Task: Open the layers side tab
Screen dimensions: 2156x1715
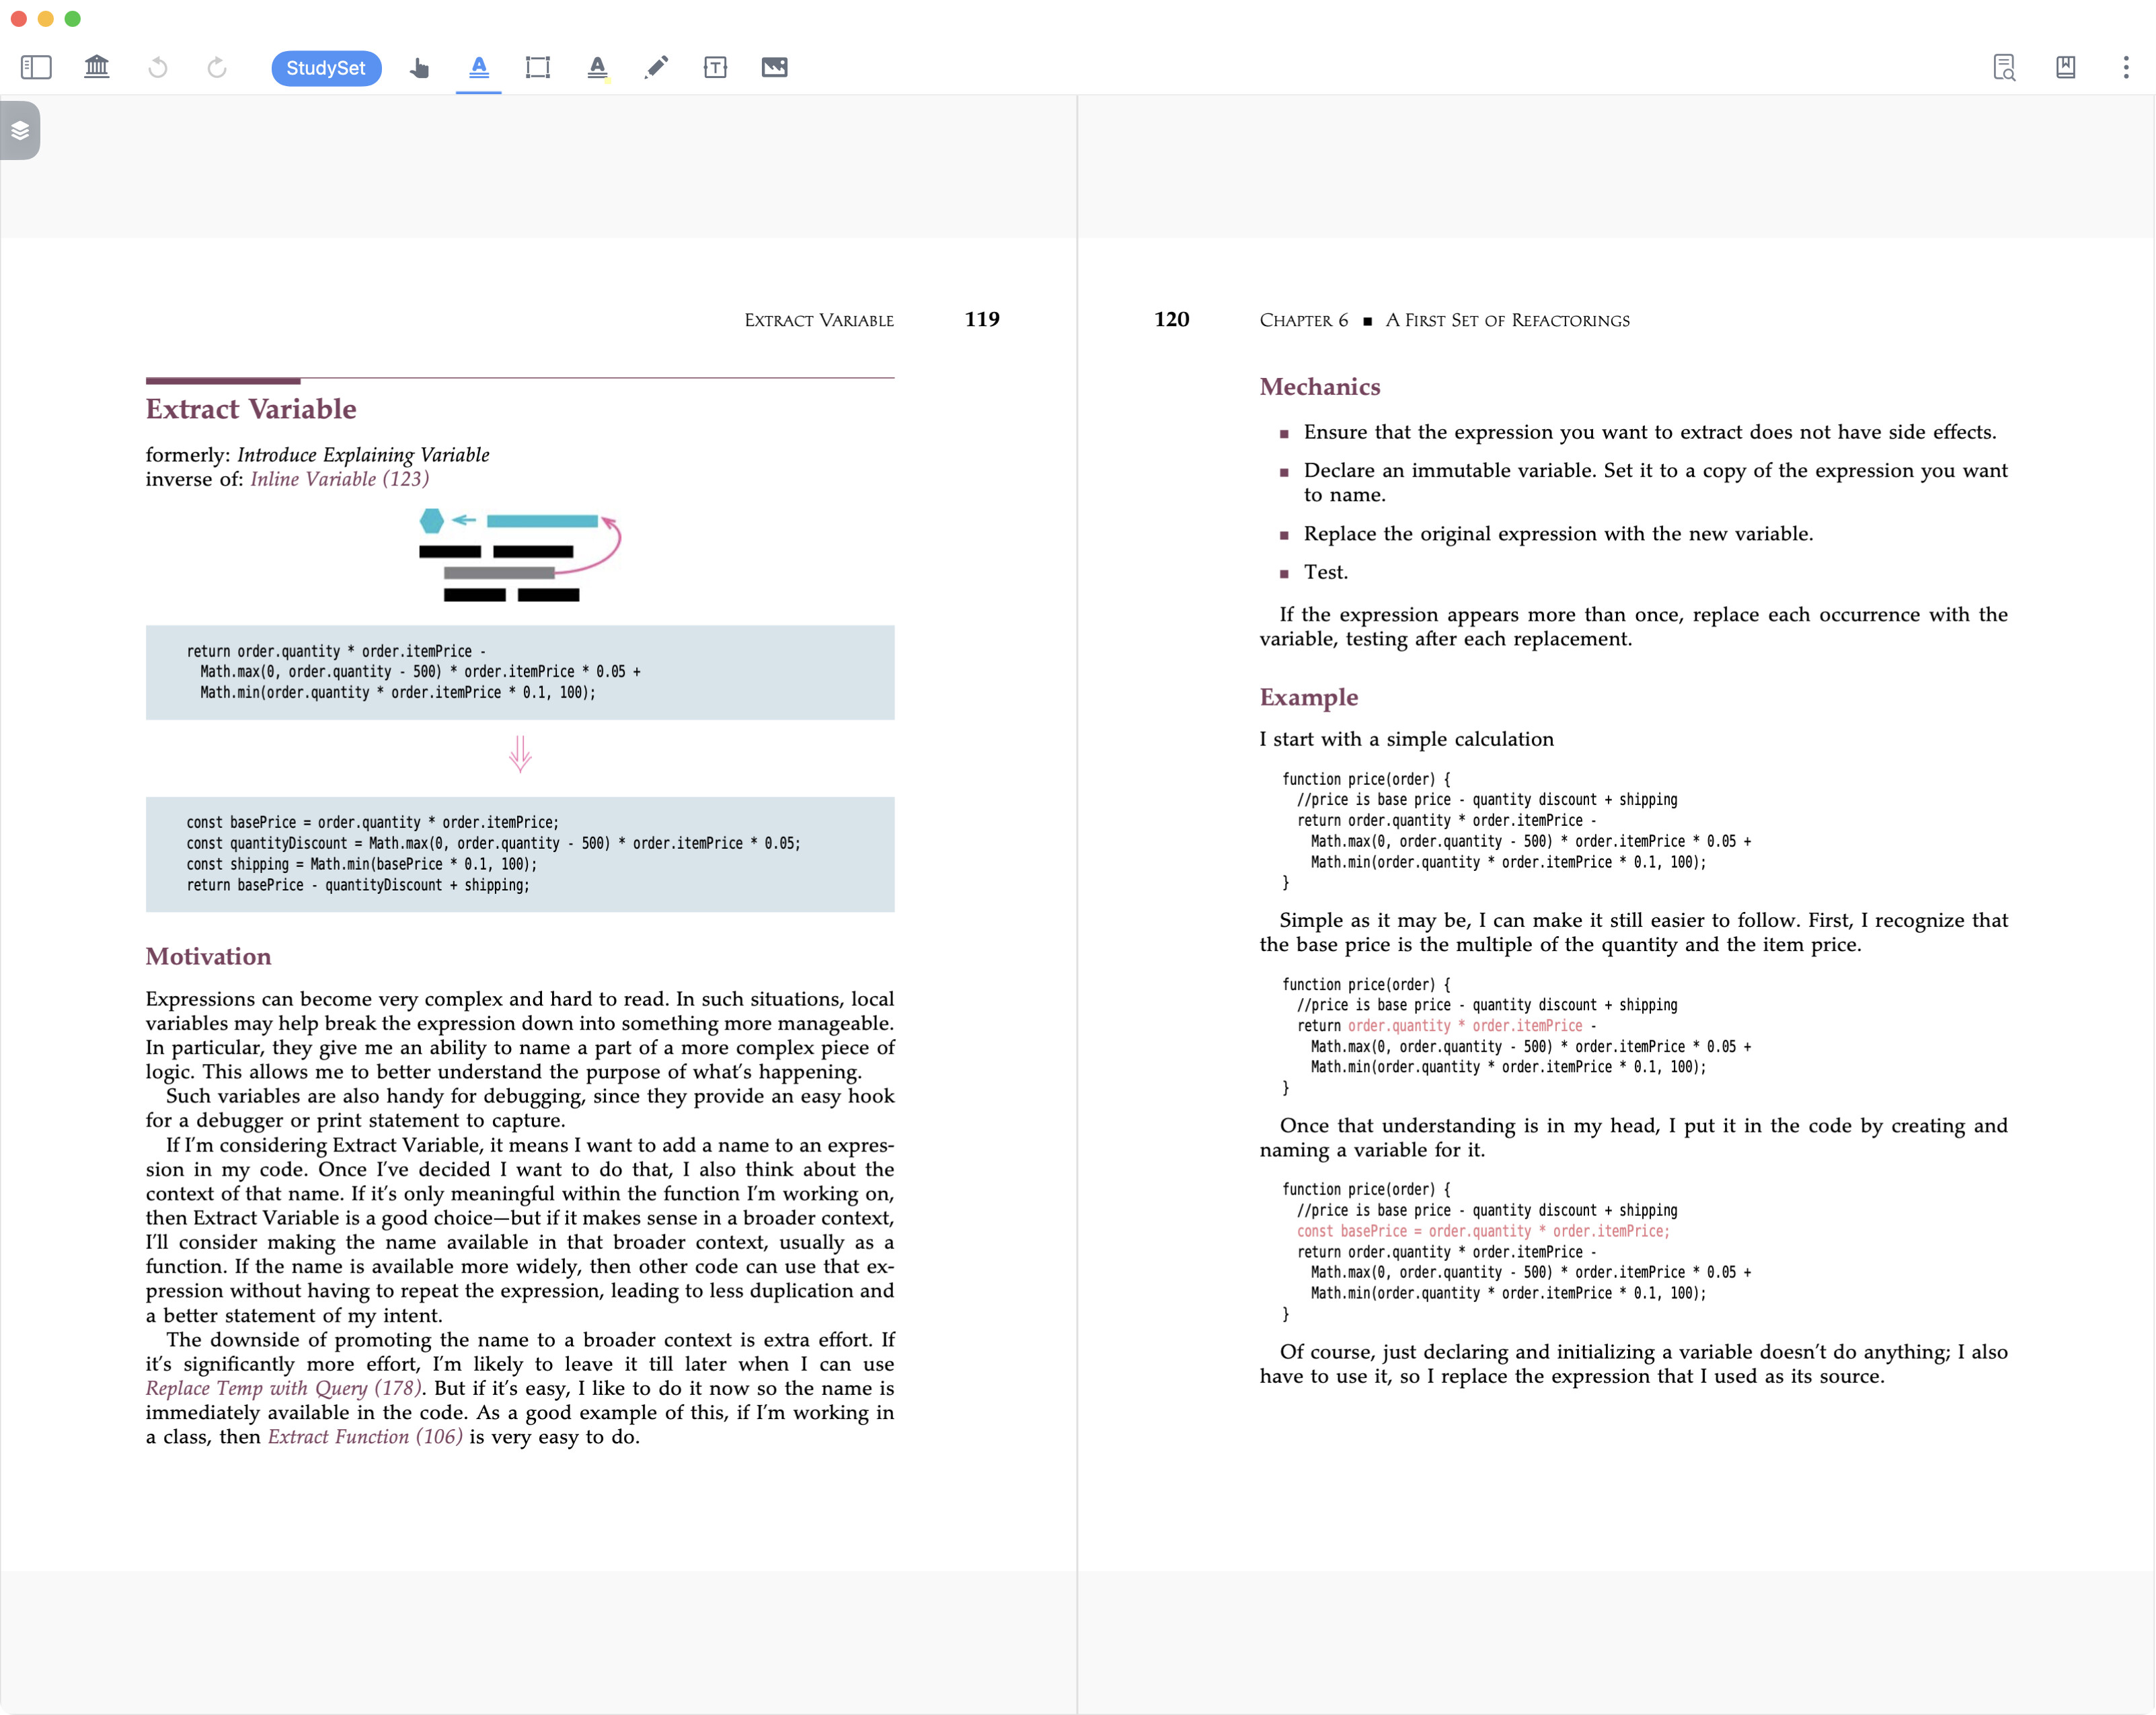Action: tap(20, 130)
